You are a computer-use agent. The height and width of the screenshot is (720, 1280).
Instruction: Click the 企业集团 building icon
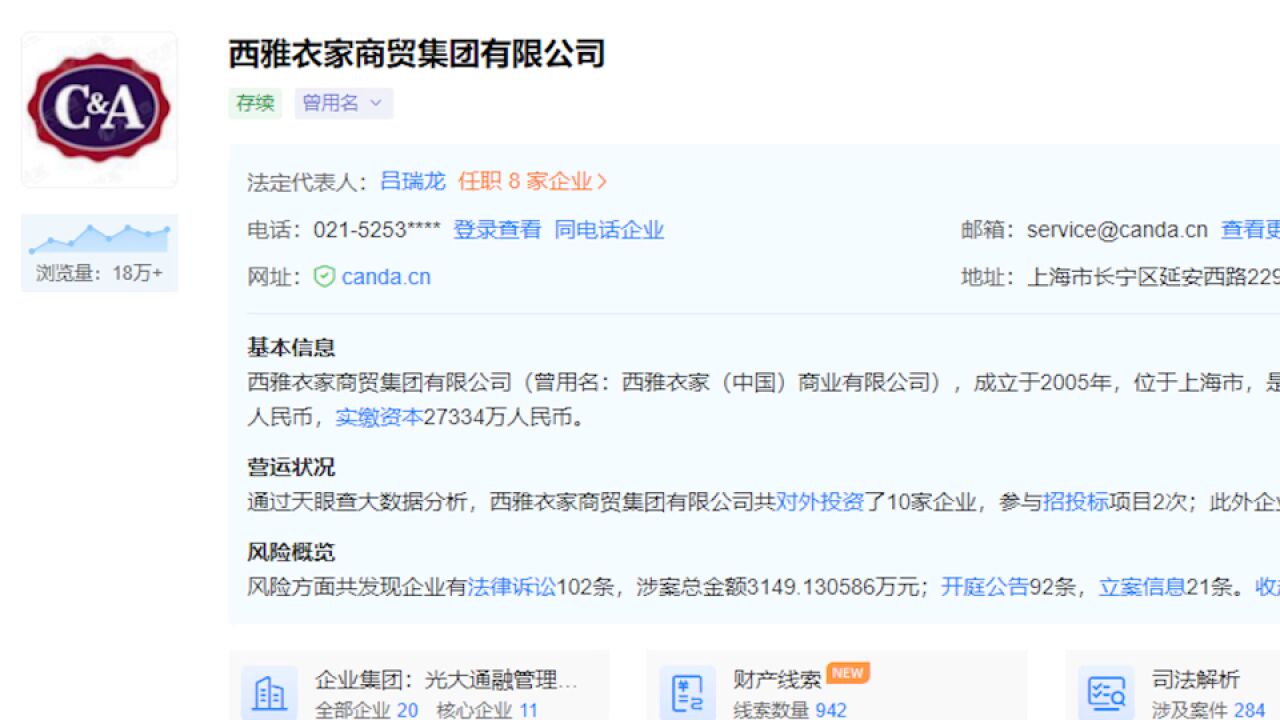tap(269, 693)
